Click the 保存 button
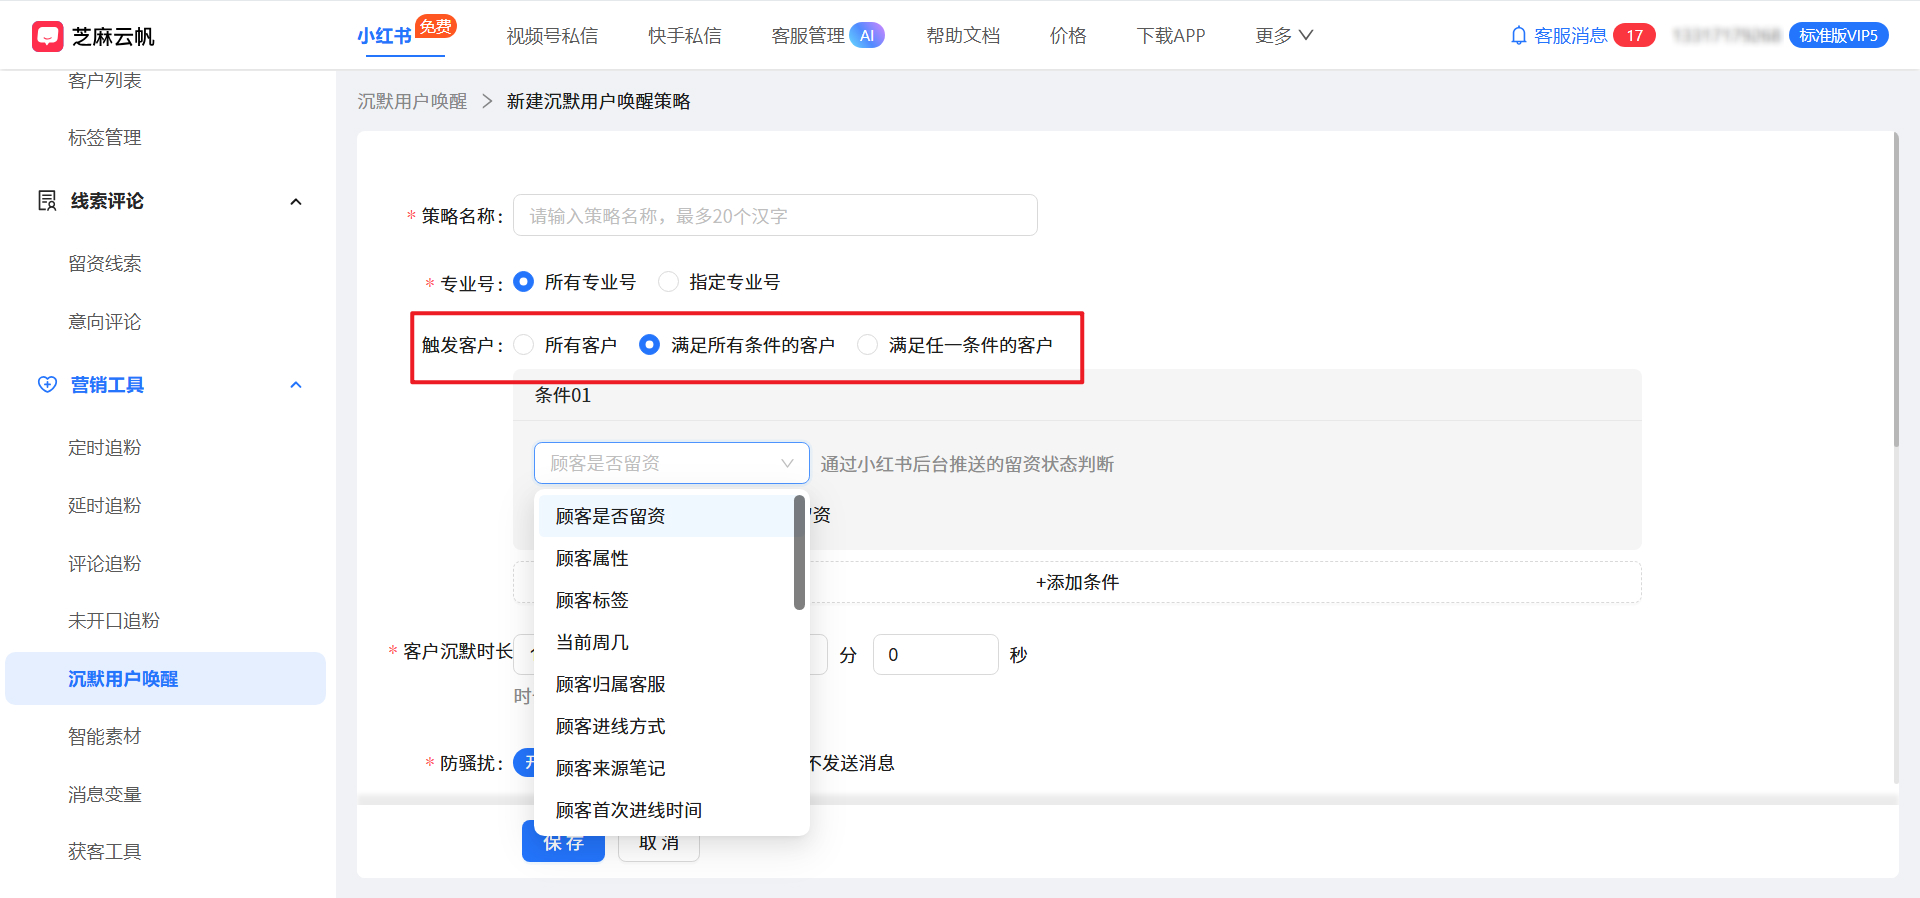The image size is (1920, 898). pyautogui.click(x=563, y=843)
